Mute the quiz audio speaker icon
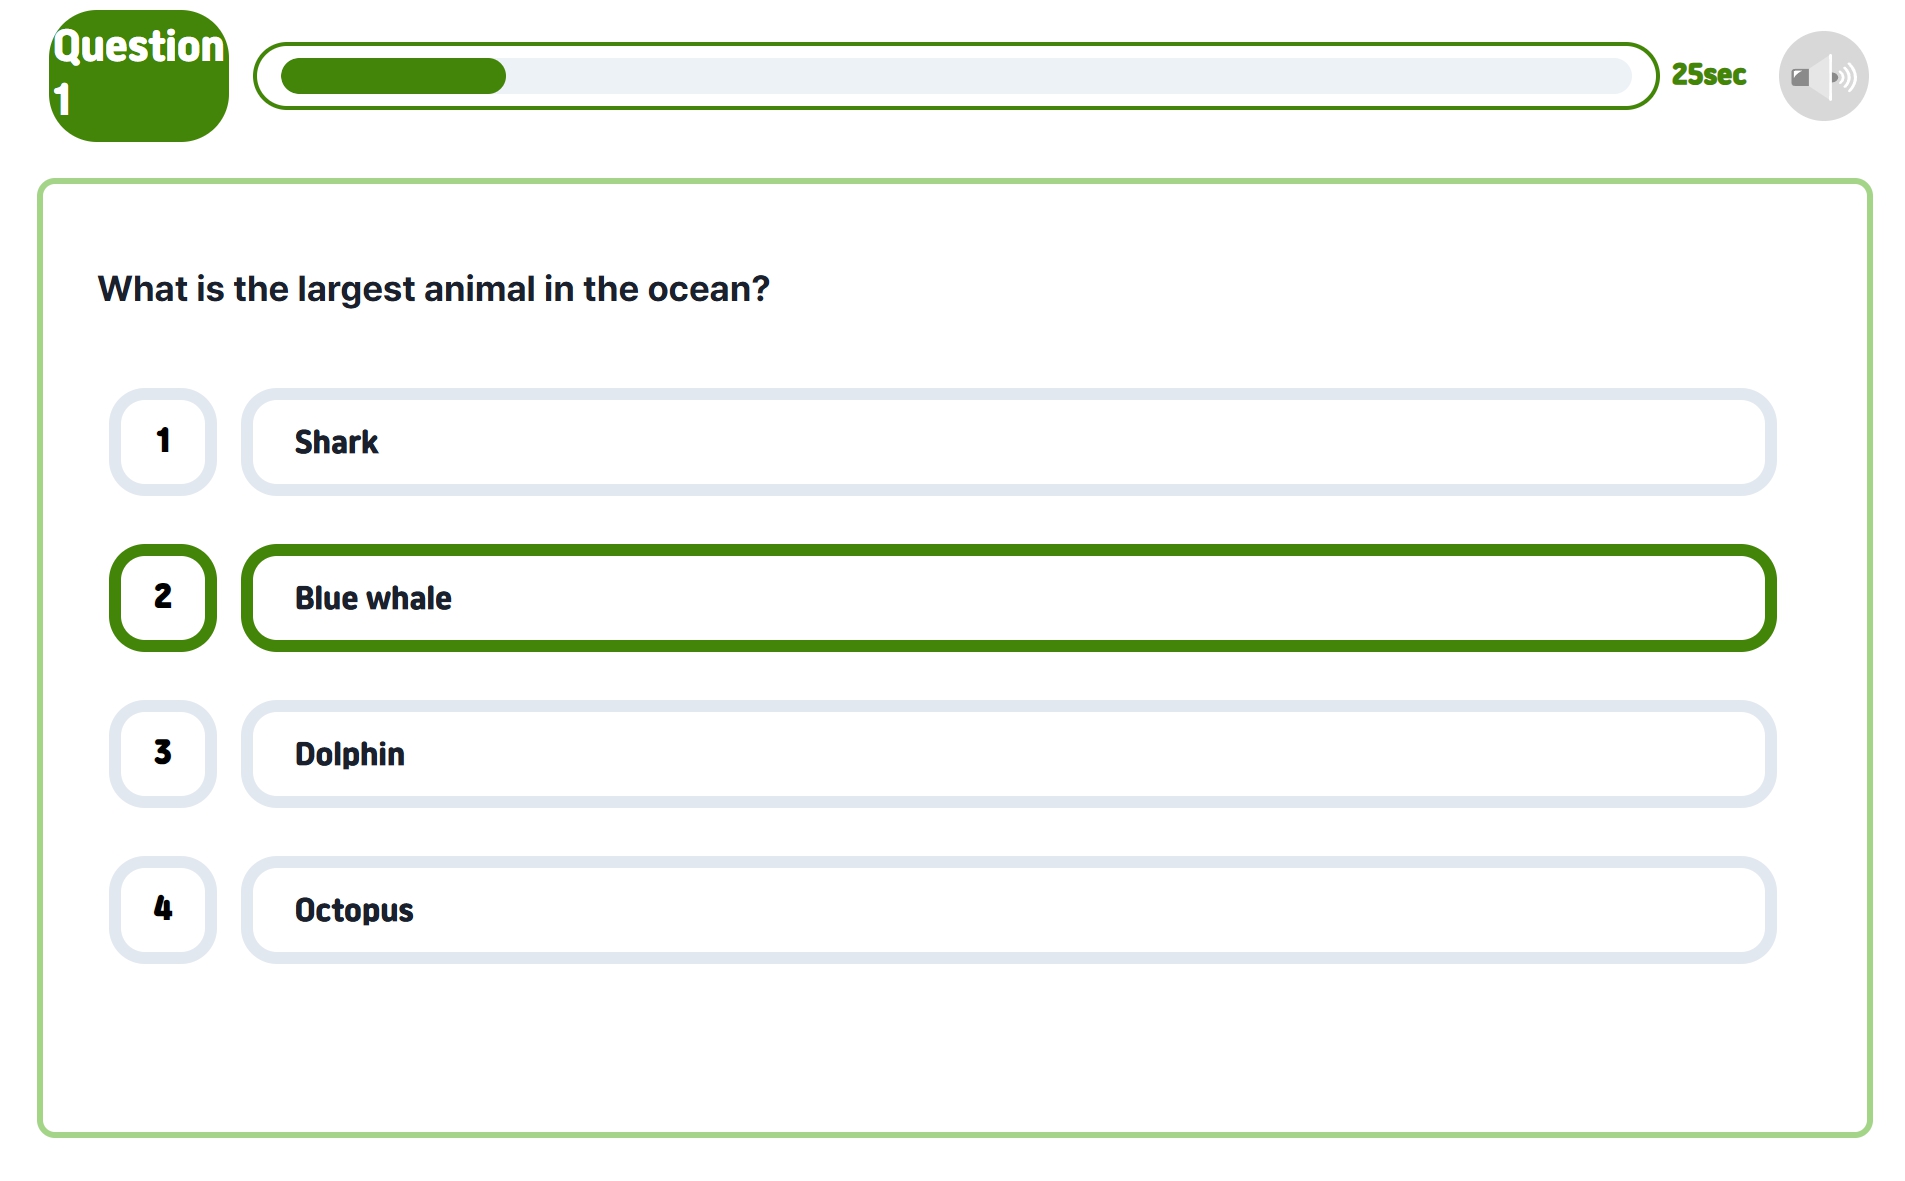The height and width of the screenshot is (1181, 1905). (x=1823, y=76)
